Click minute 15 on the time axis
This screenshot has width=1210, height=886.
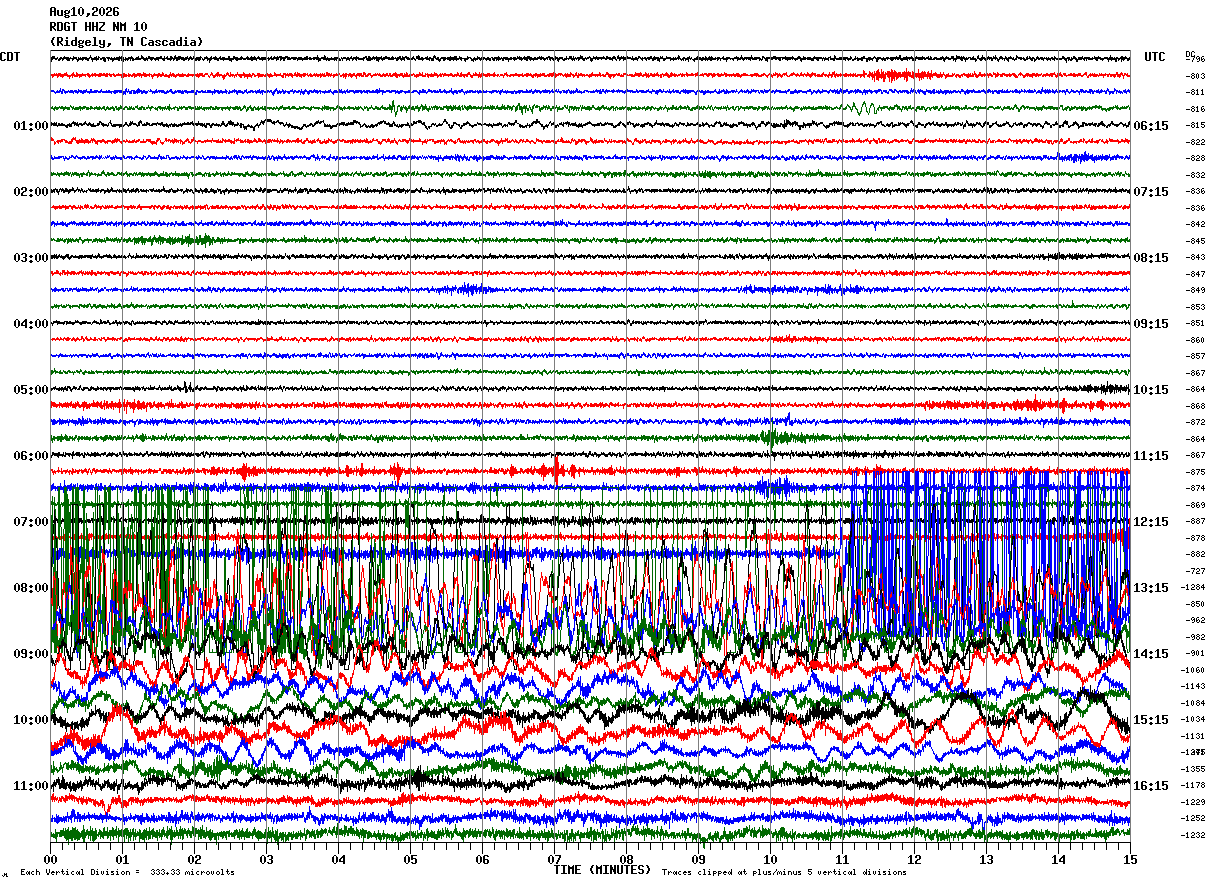[x=1130, y=859]
